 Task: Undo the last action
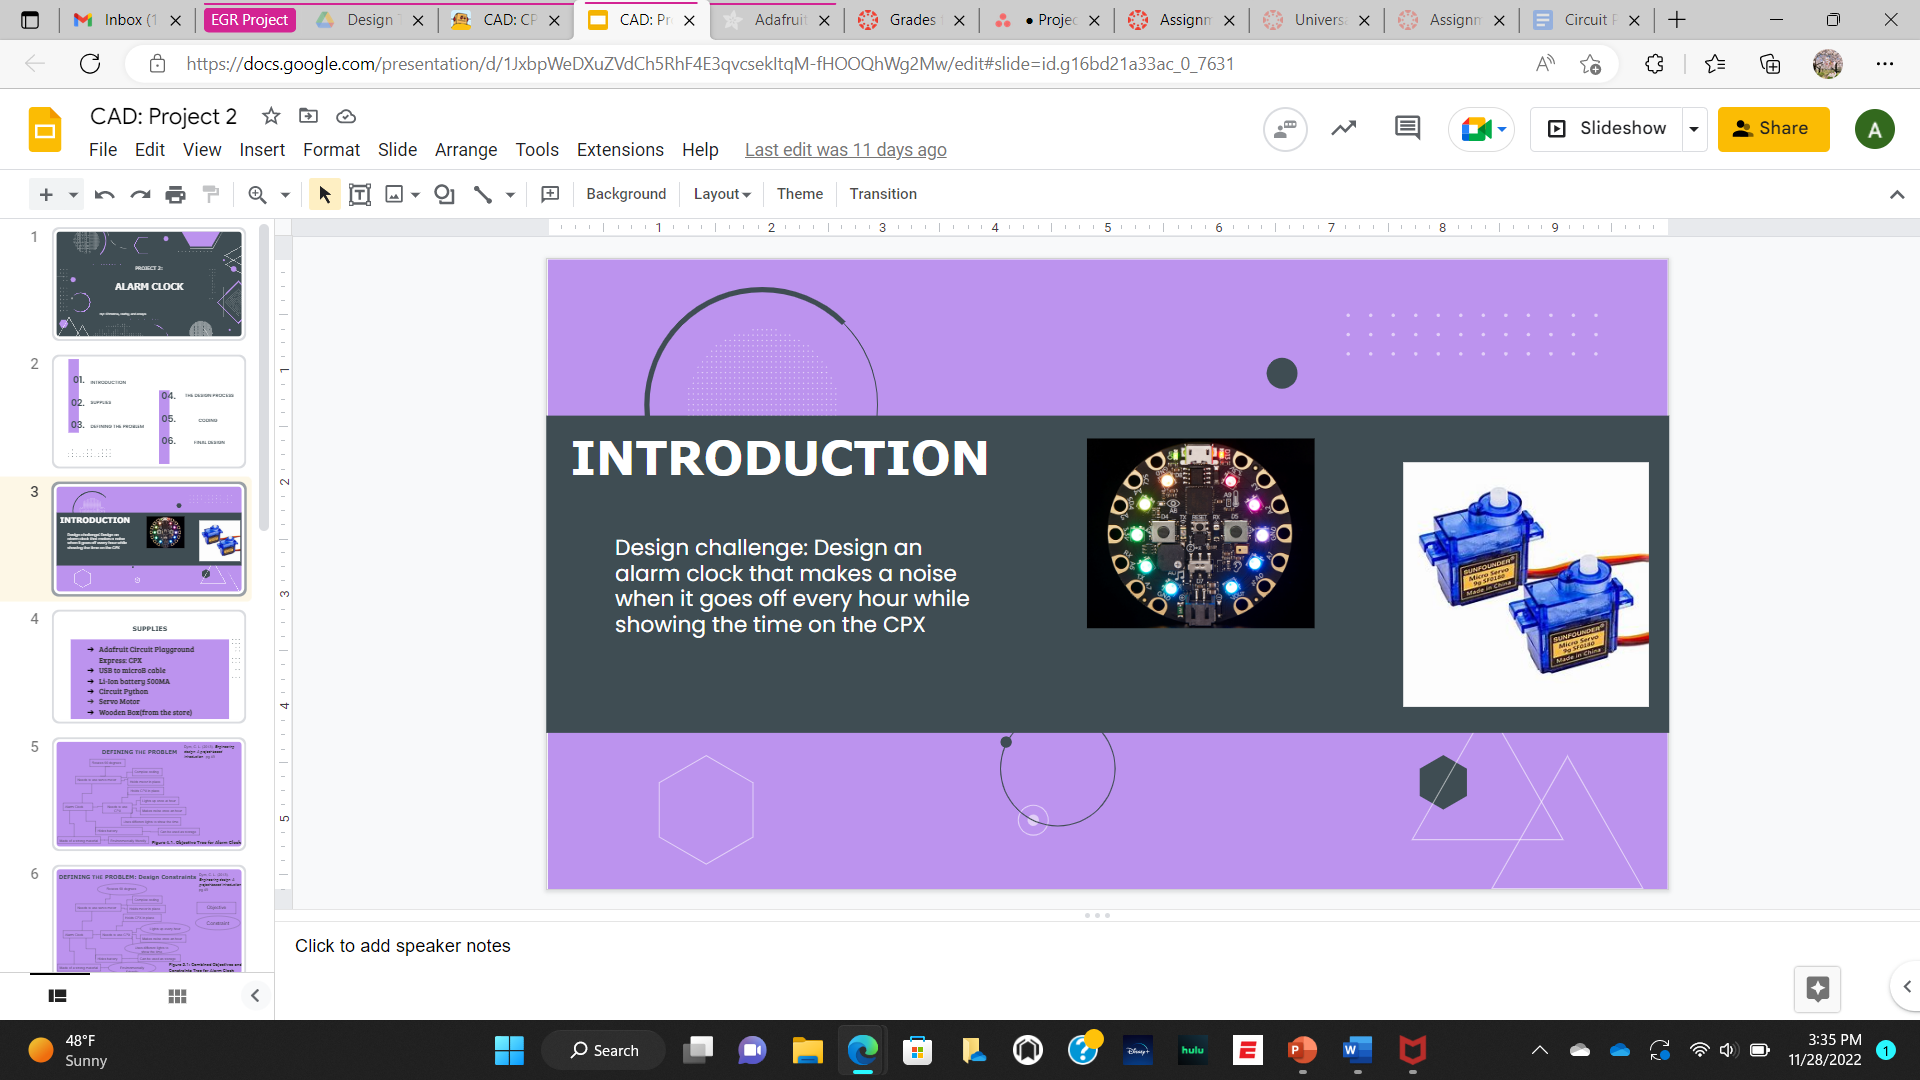point(103,194)
